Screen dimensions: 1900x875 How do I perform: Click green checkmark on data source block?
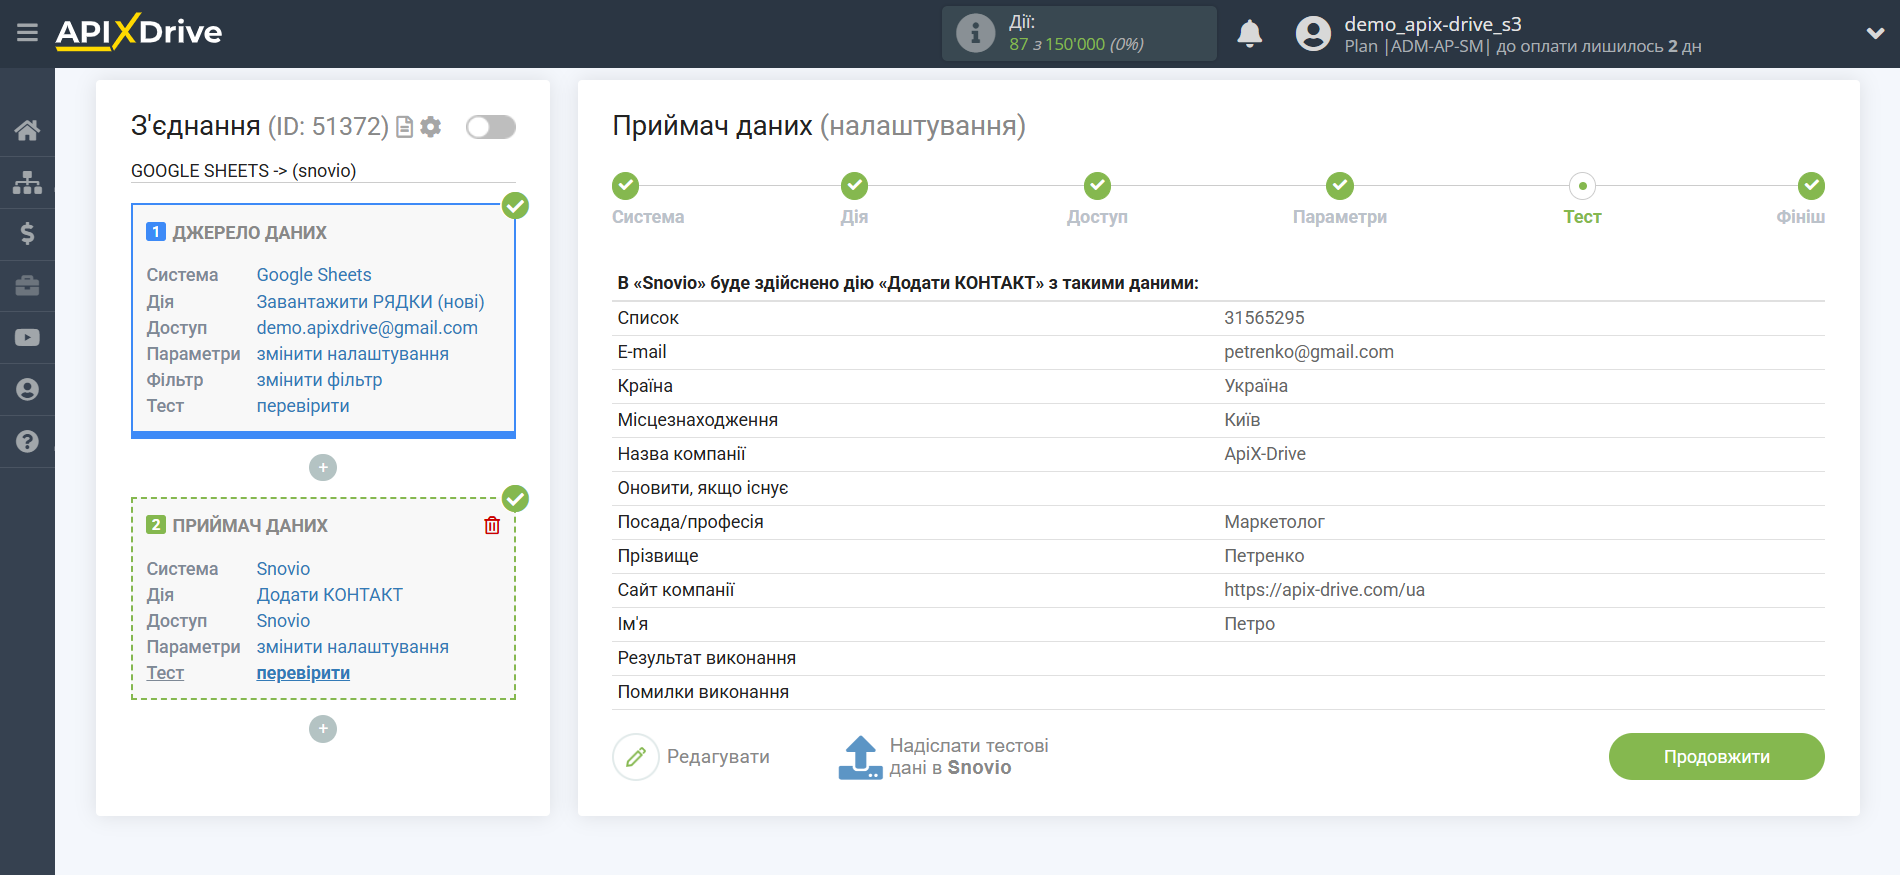tap(515, 206)
